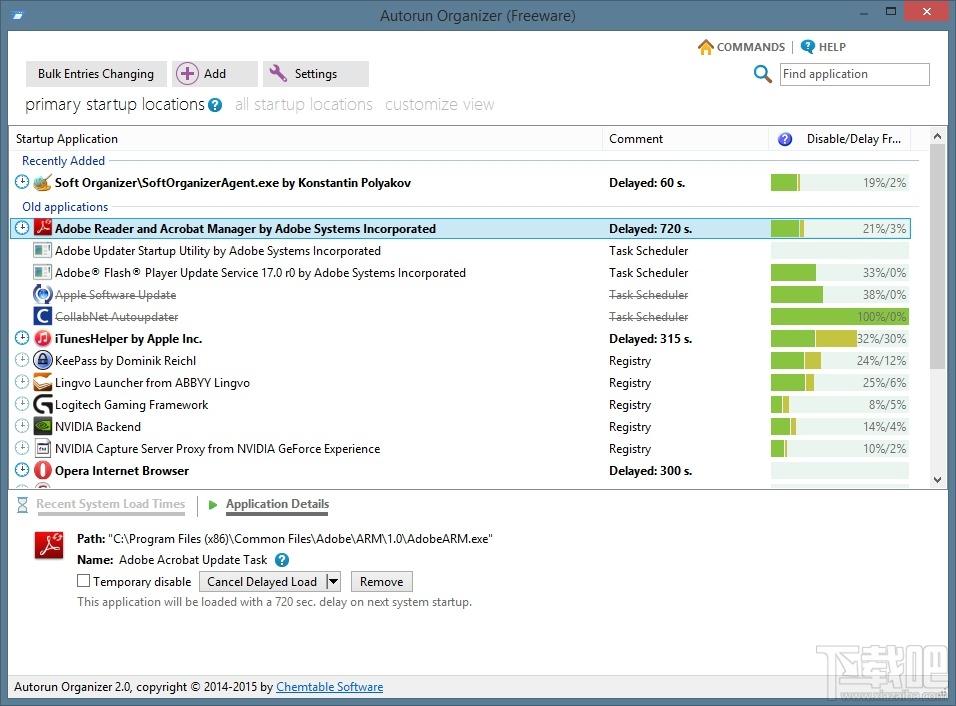Click the delay clock icon for NVIDIA Backend
This screenshot has width=956, height=706.
tap(22, 426)
